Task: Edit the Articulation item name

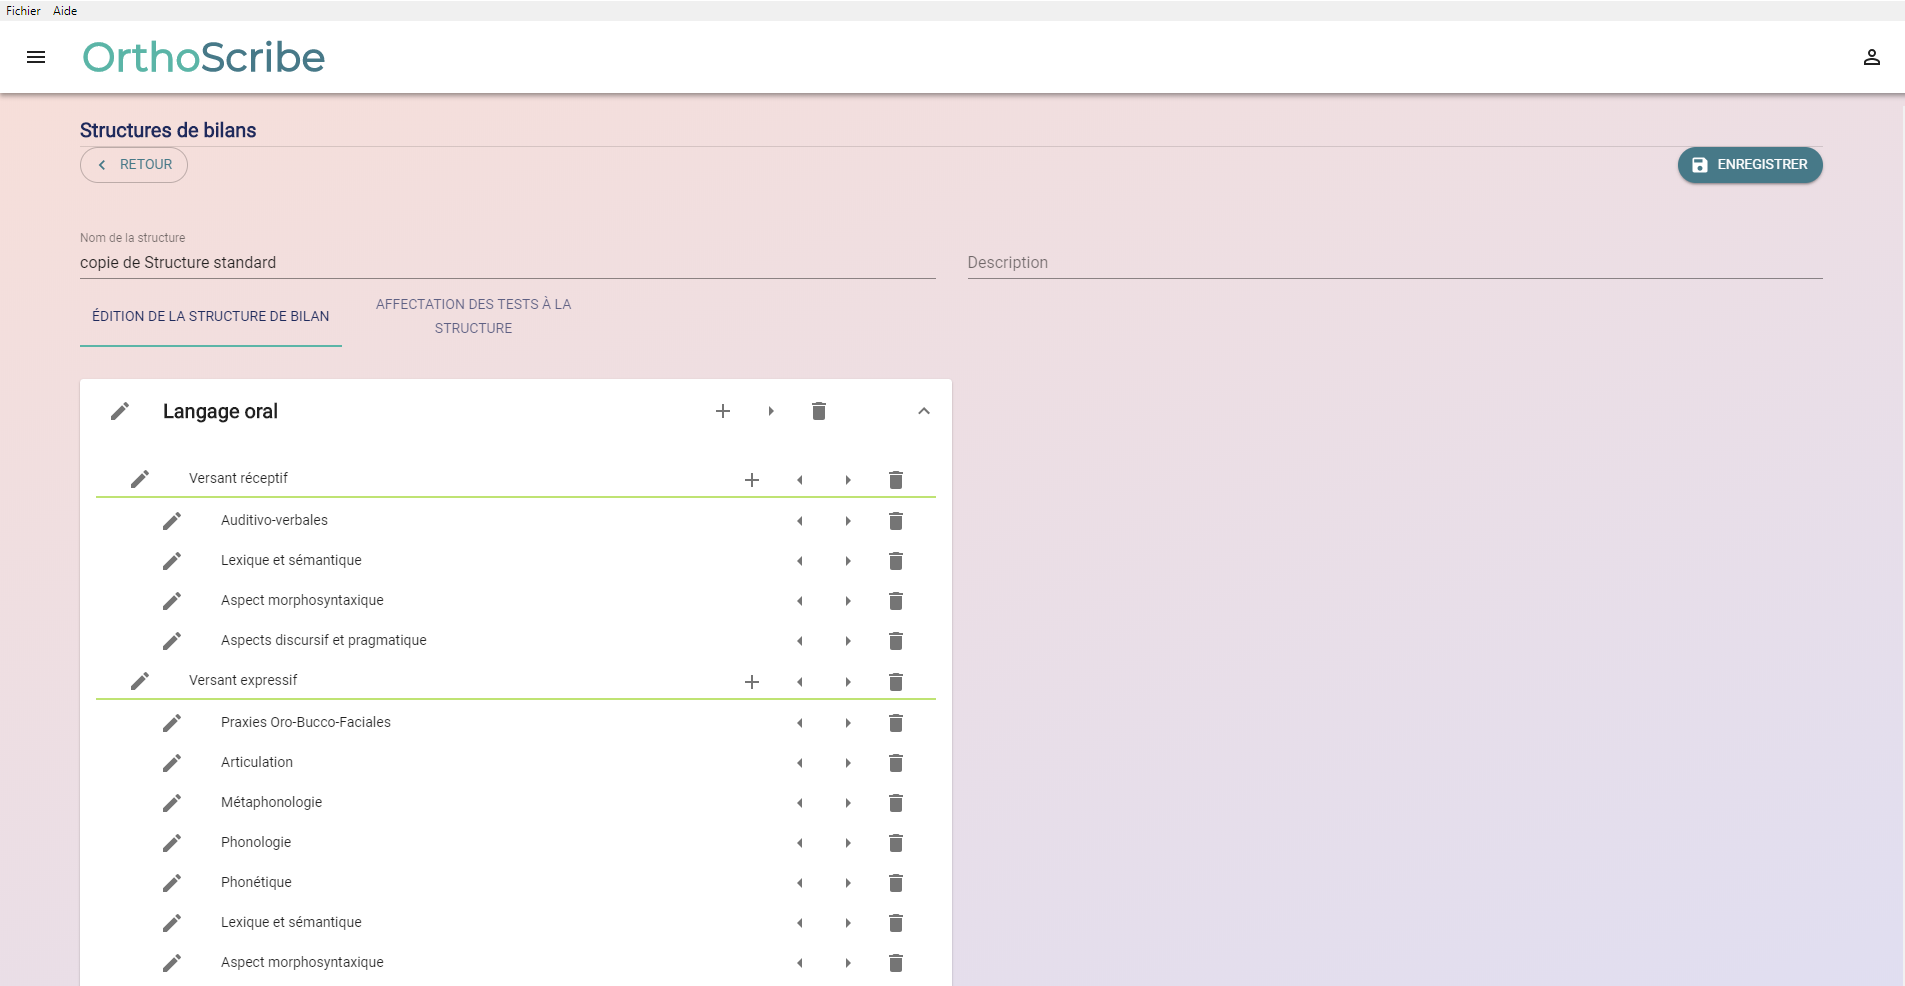Action: (172, 763)
